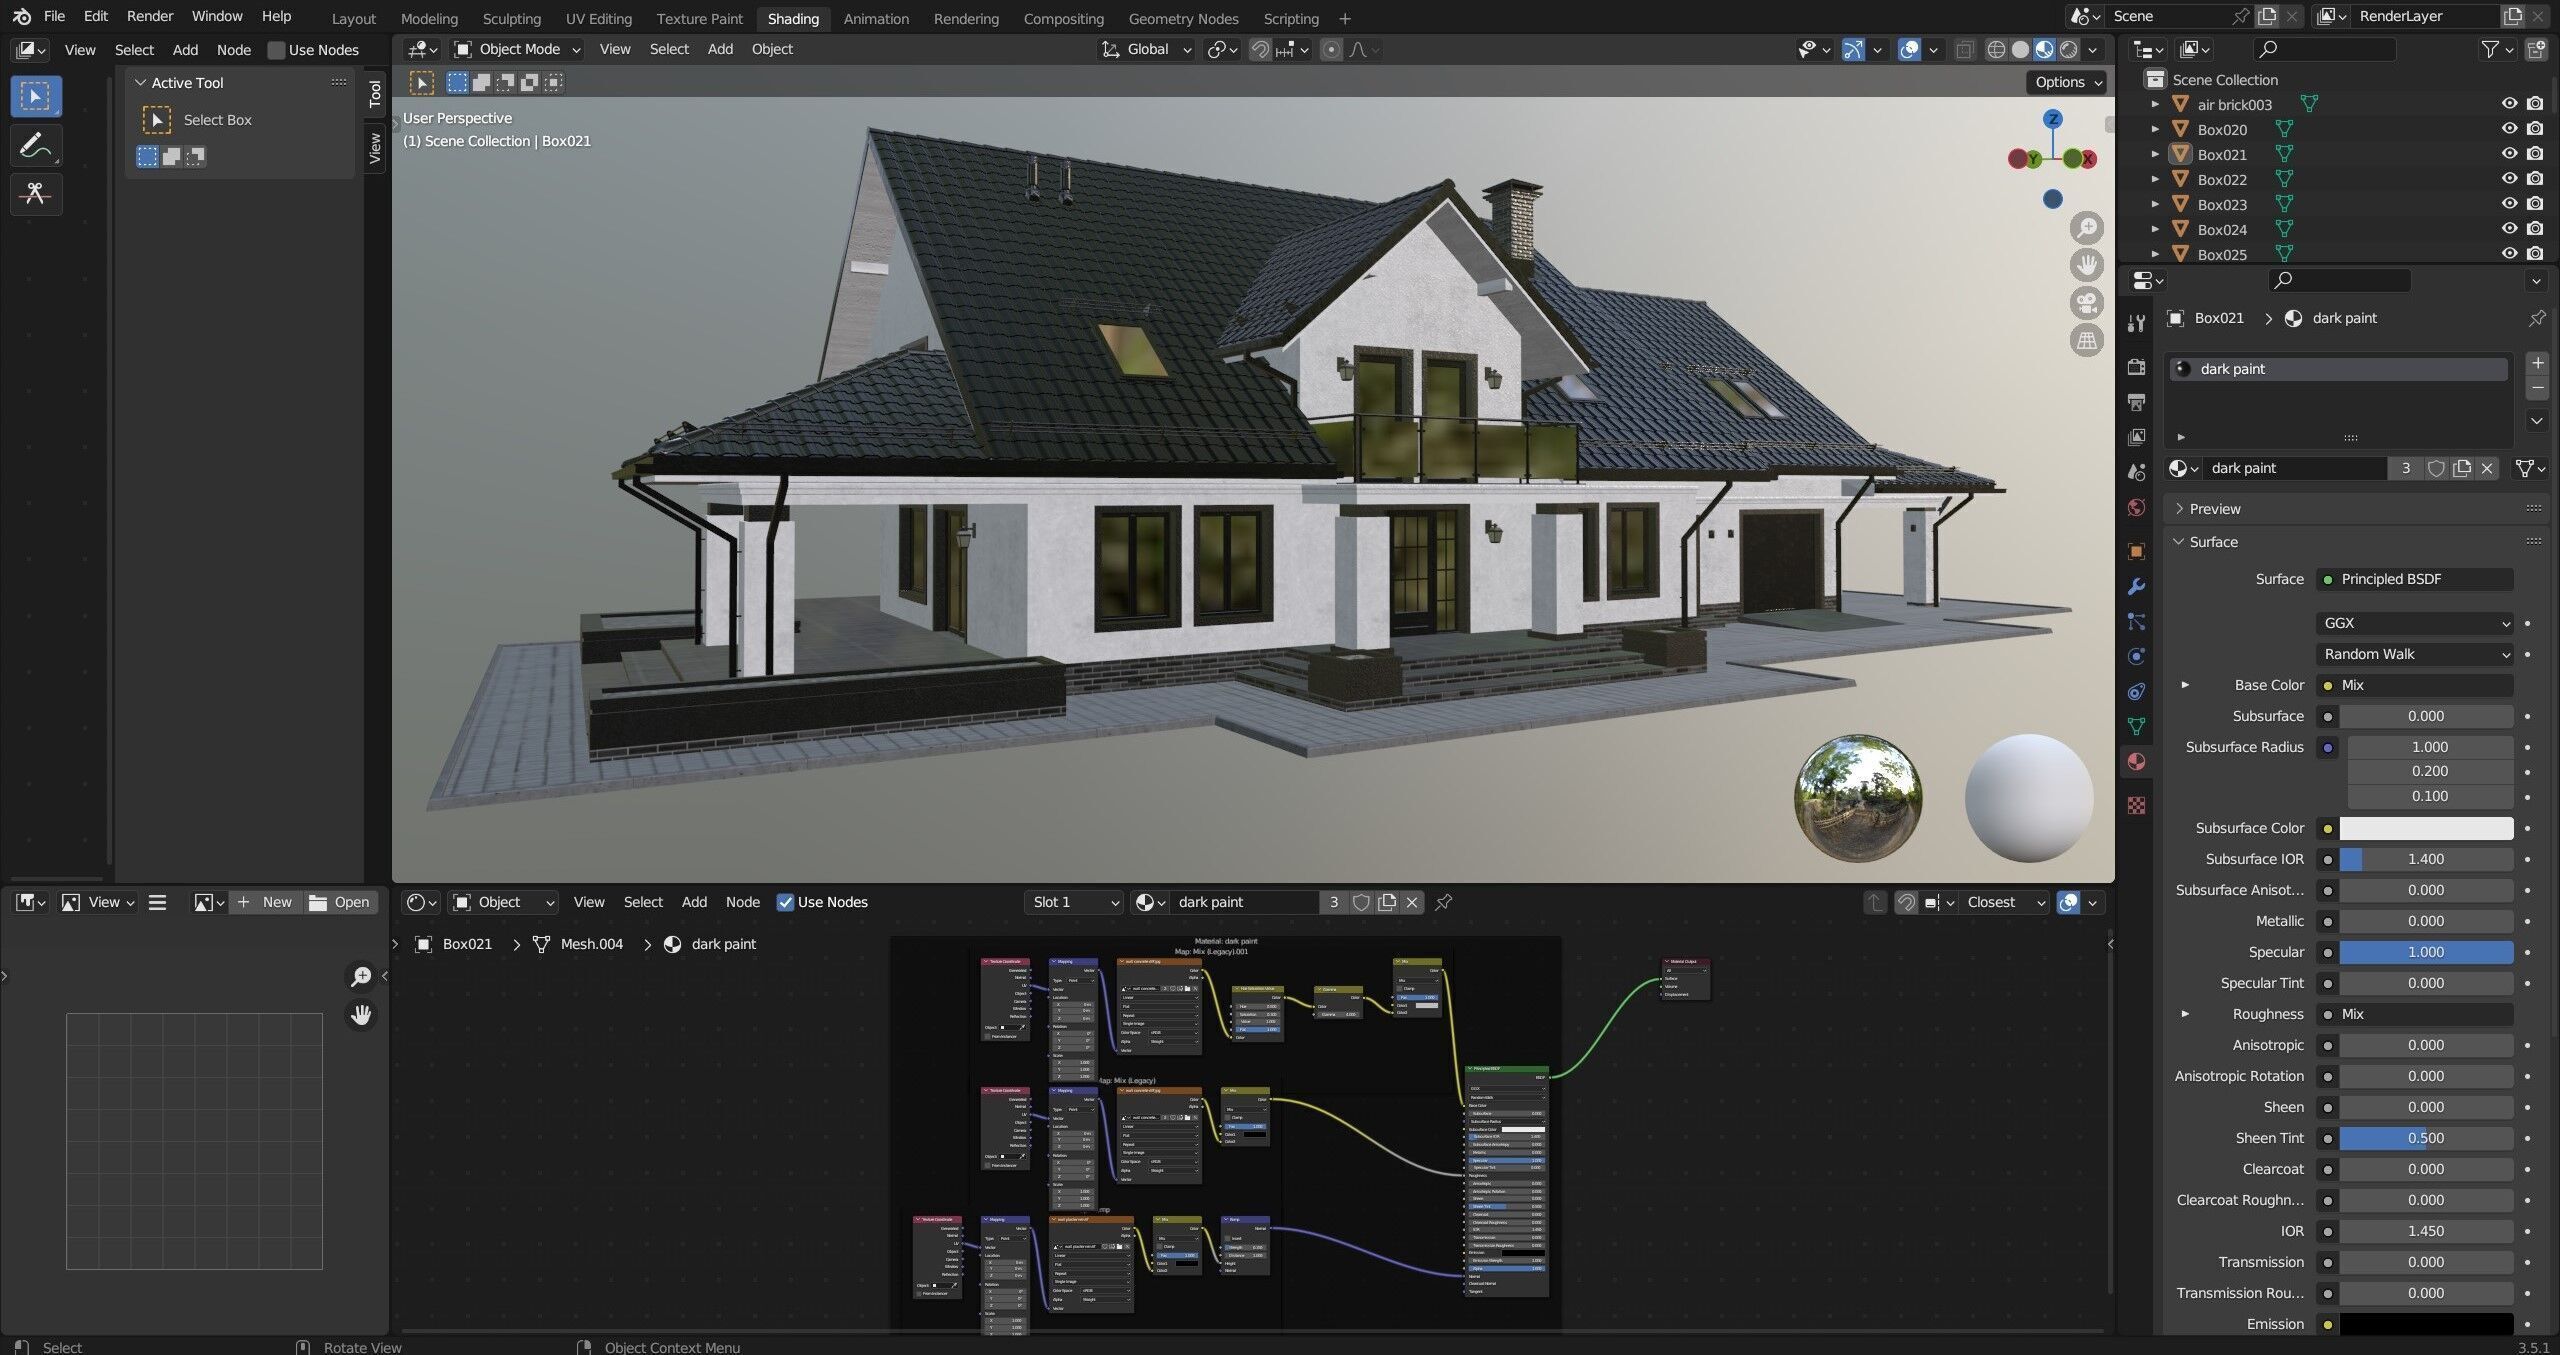Toggle camera view gizmo in viewport
Screen dimensions: 2560x1355
coord(2087,303)
